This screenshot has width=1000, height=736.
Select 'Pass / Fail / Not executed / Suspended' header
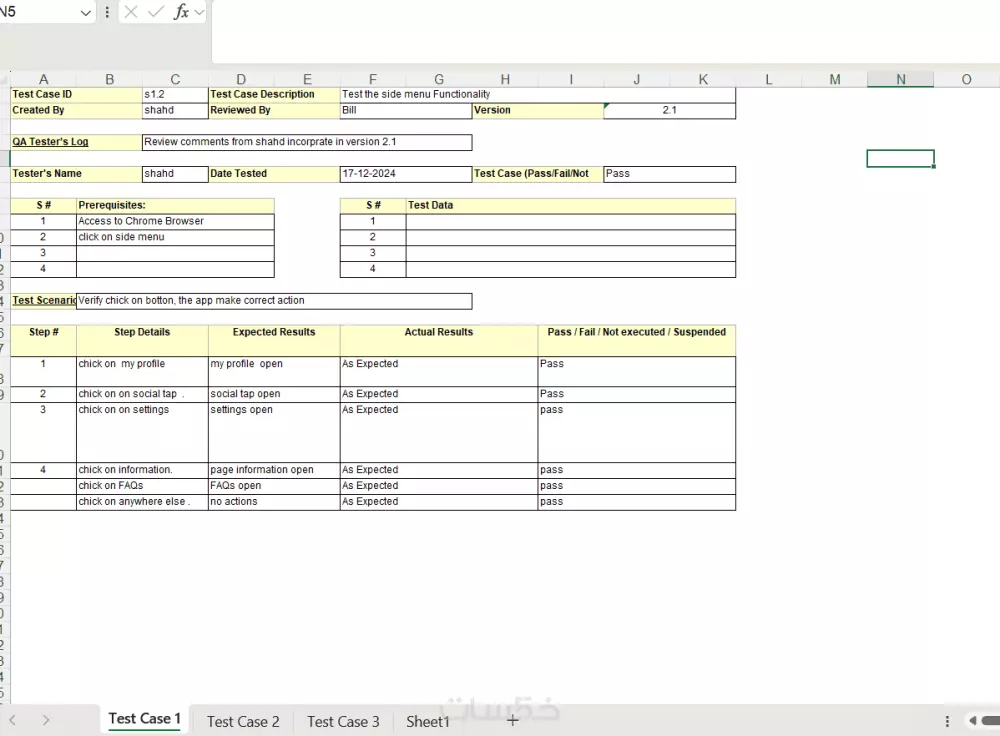636,341
